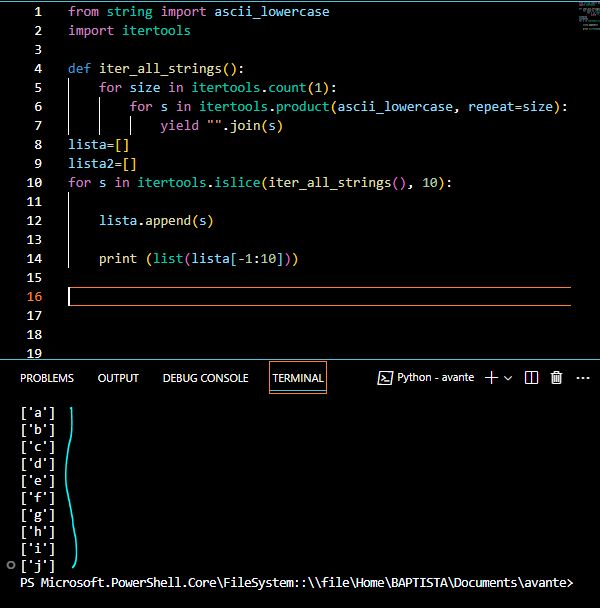Open more panel actions ellipsis menu

[x=583, y=378]
